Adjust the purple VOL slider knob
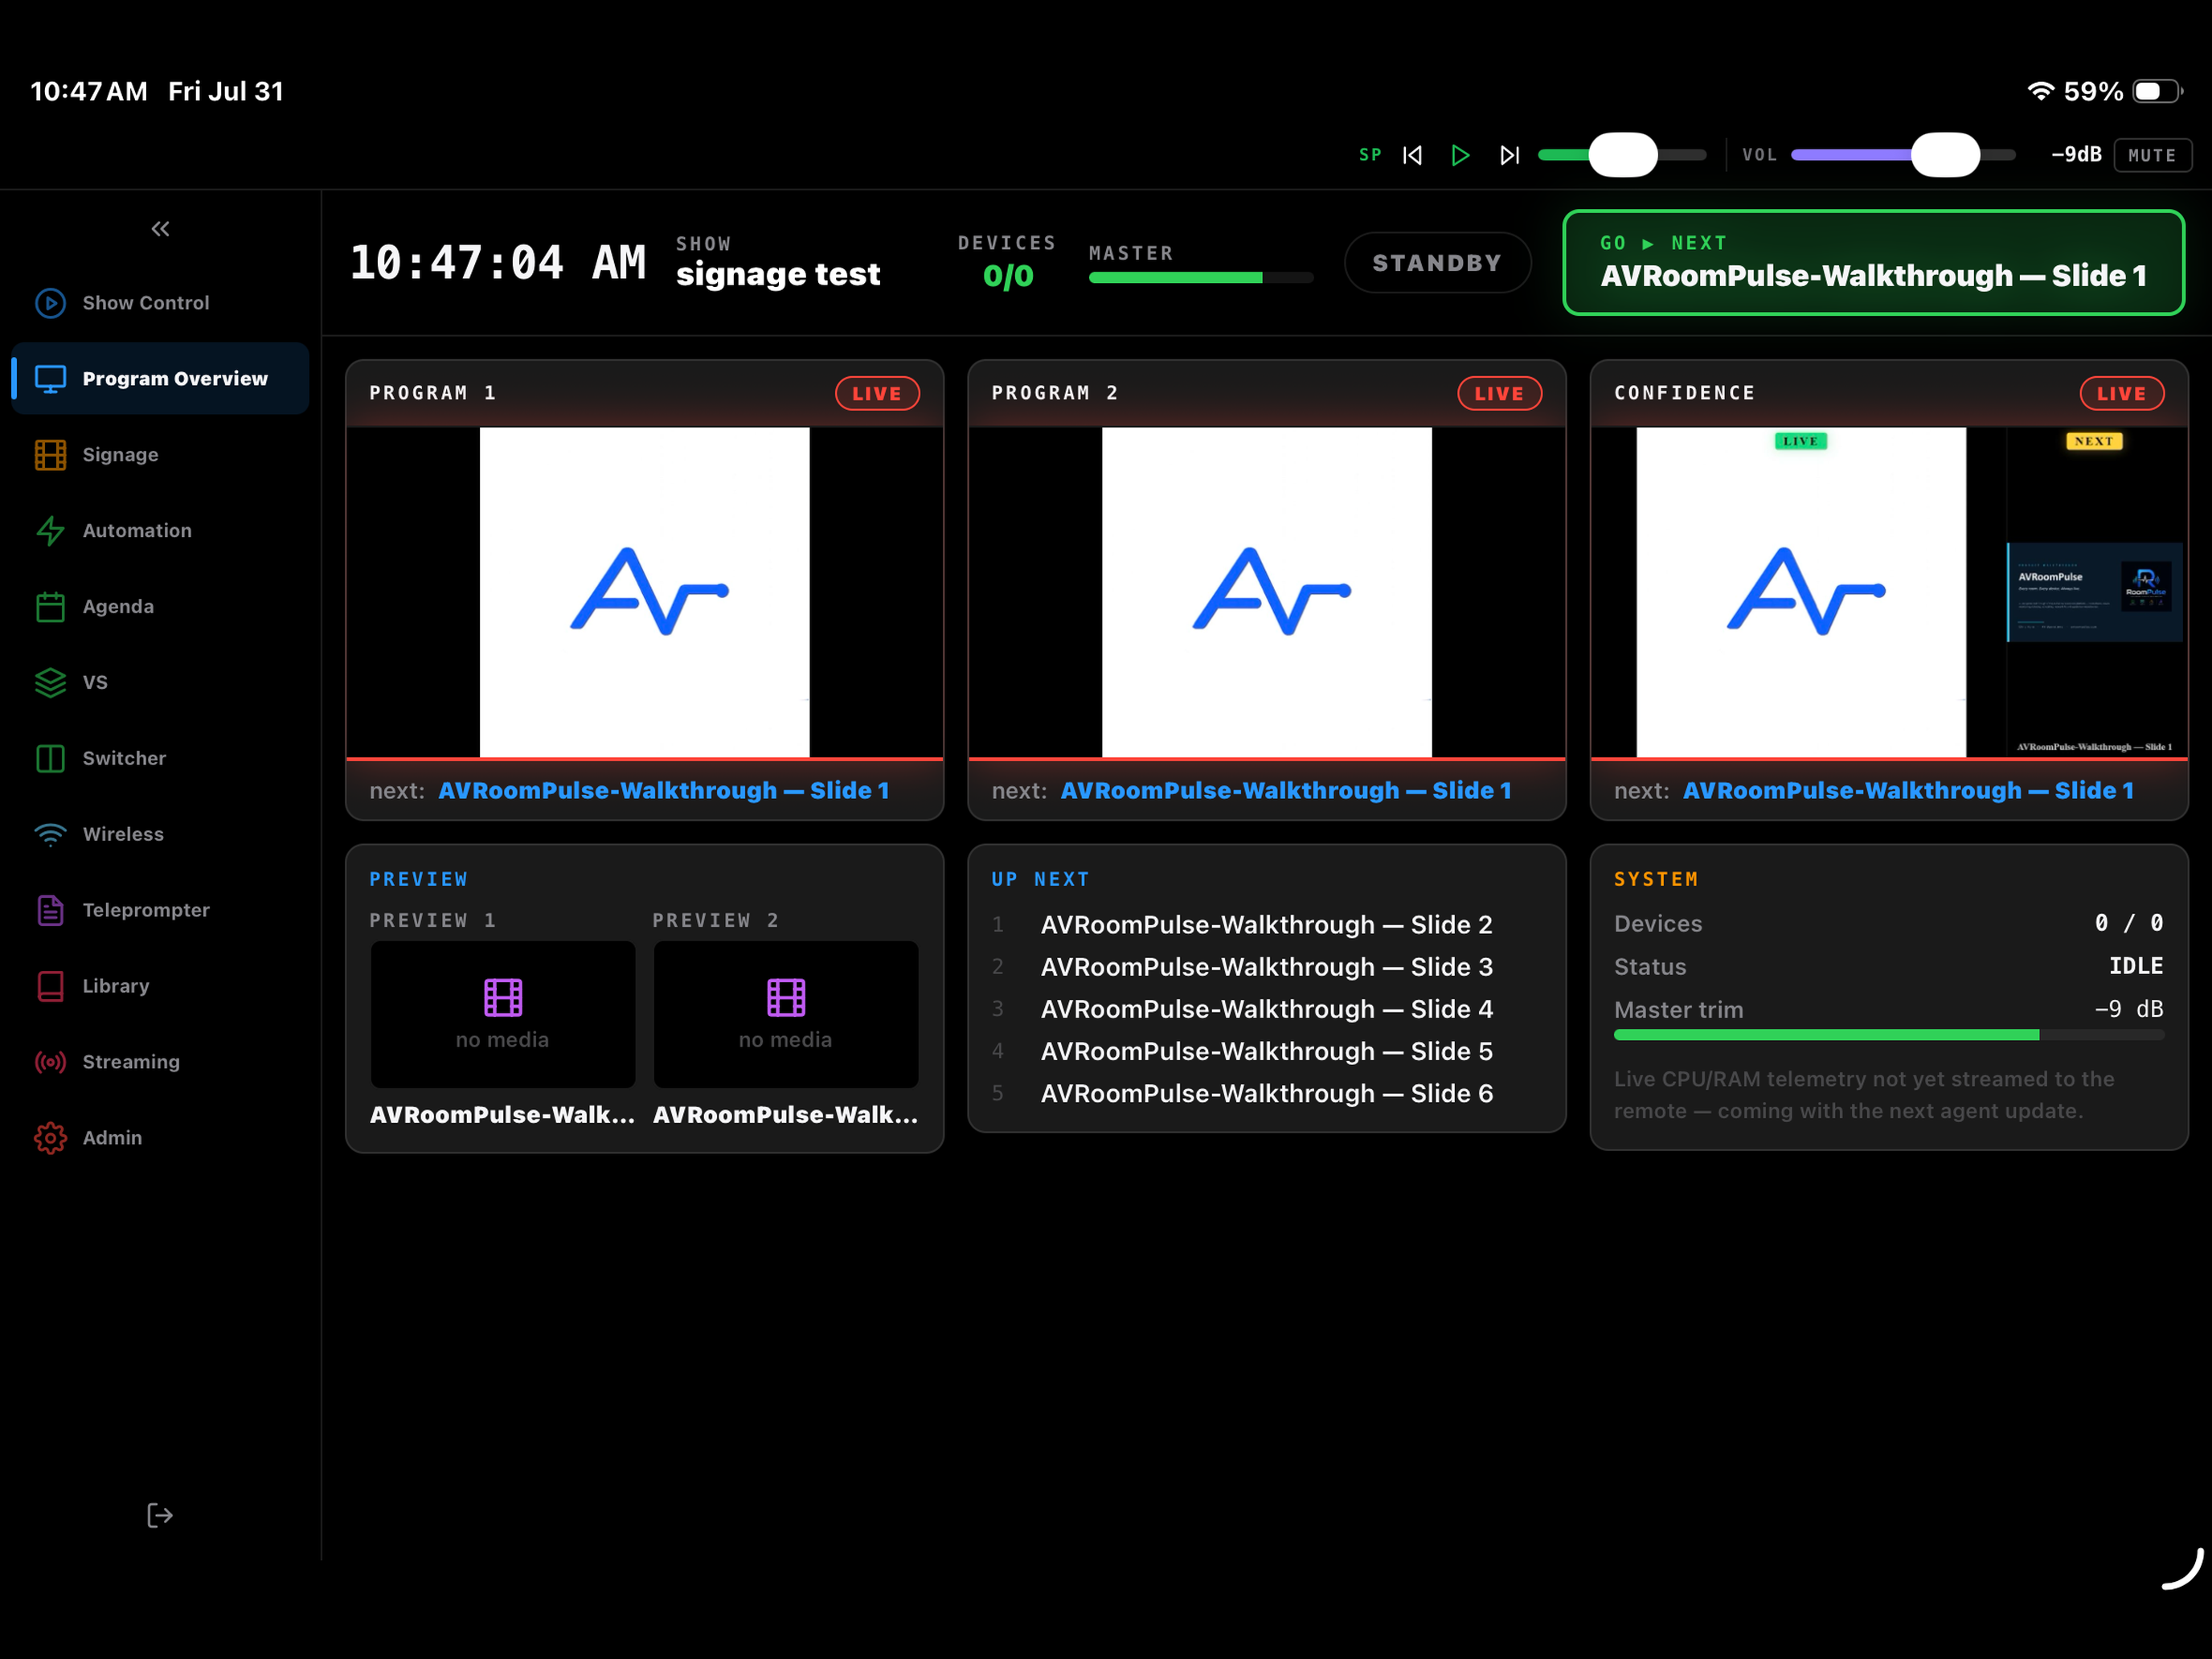The image size is (2212, 1659). tap(1945, 155)
